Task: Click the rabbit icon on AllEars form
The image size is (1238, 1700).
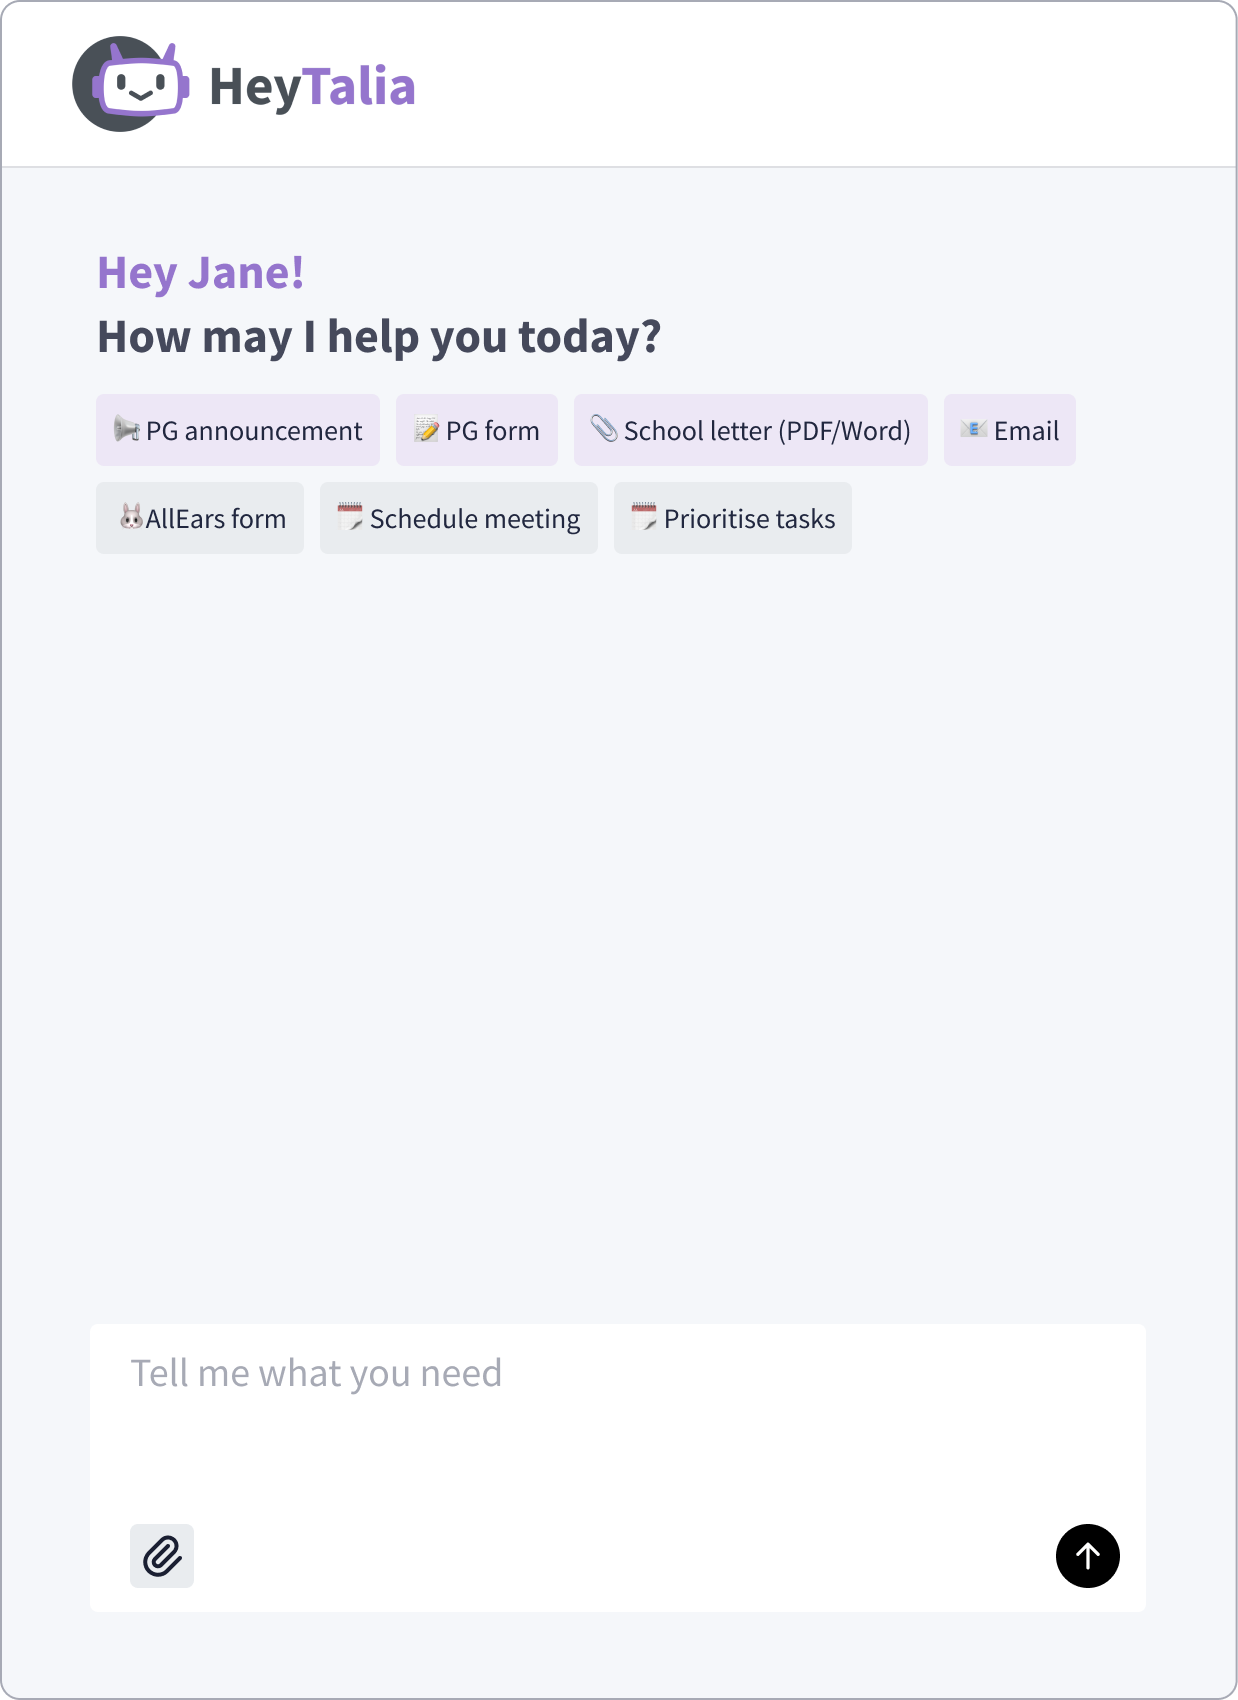Action: click(x=131, y=517)
